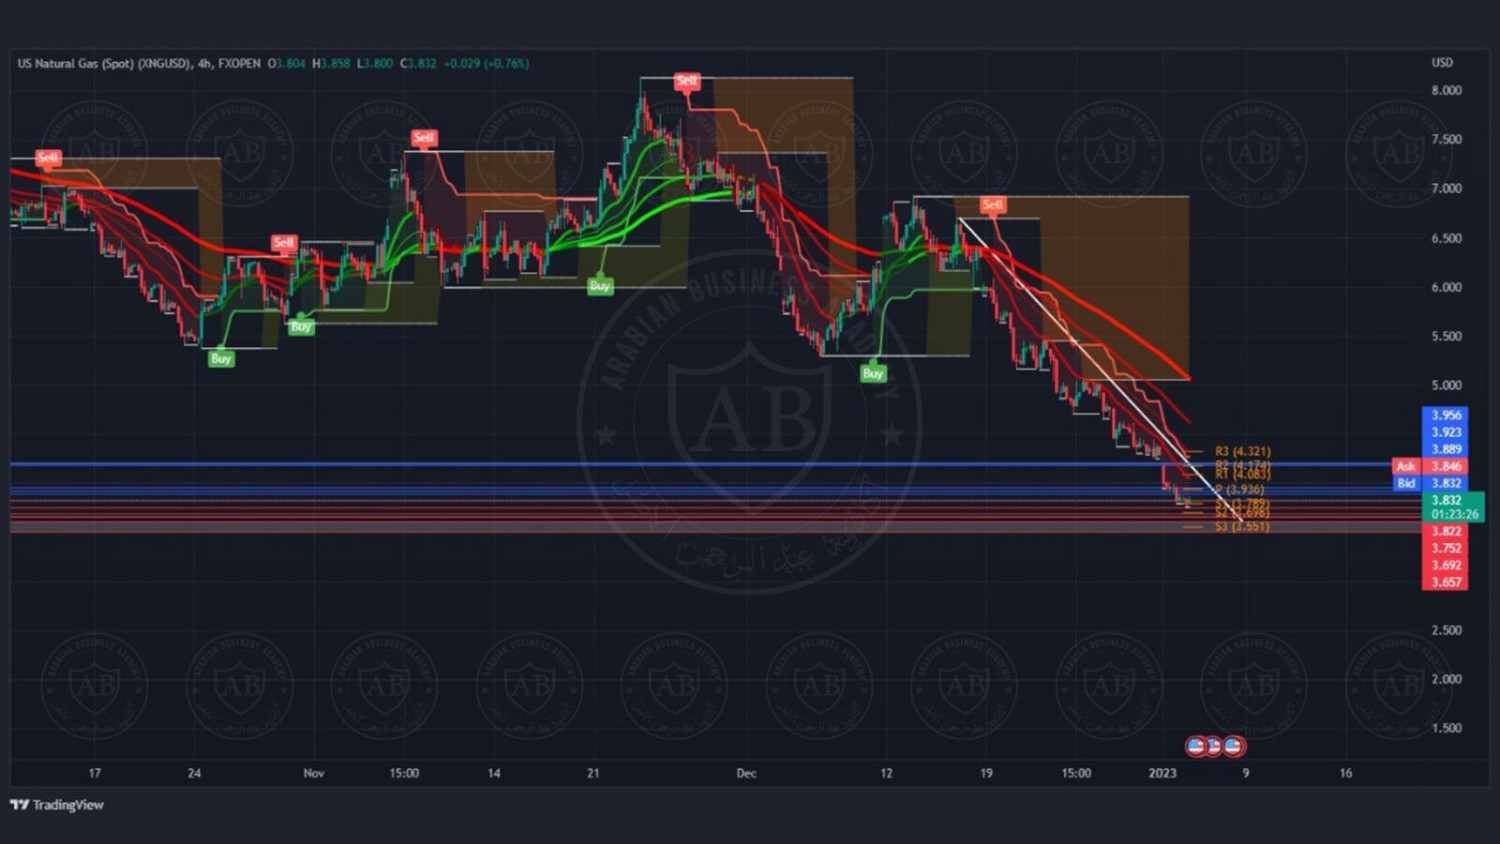Select the leftmost Sell signal label
1500x844 pixels.
click(47, 158)
